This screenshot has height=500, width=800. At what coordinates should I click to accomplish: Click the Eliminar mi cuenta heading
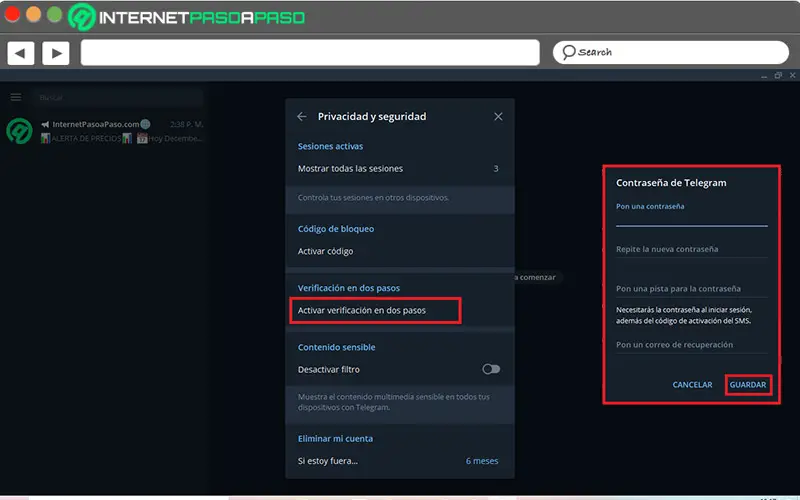pyautogui.click(x=335, y=439)
